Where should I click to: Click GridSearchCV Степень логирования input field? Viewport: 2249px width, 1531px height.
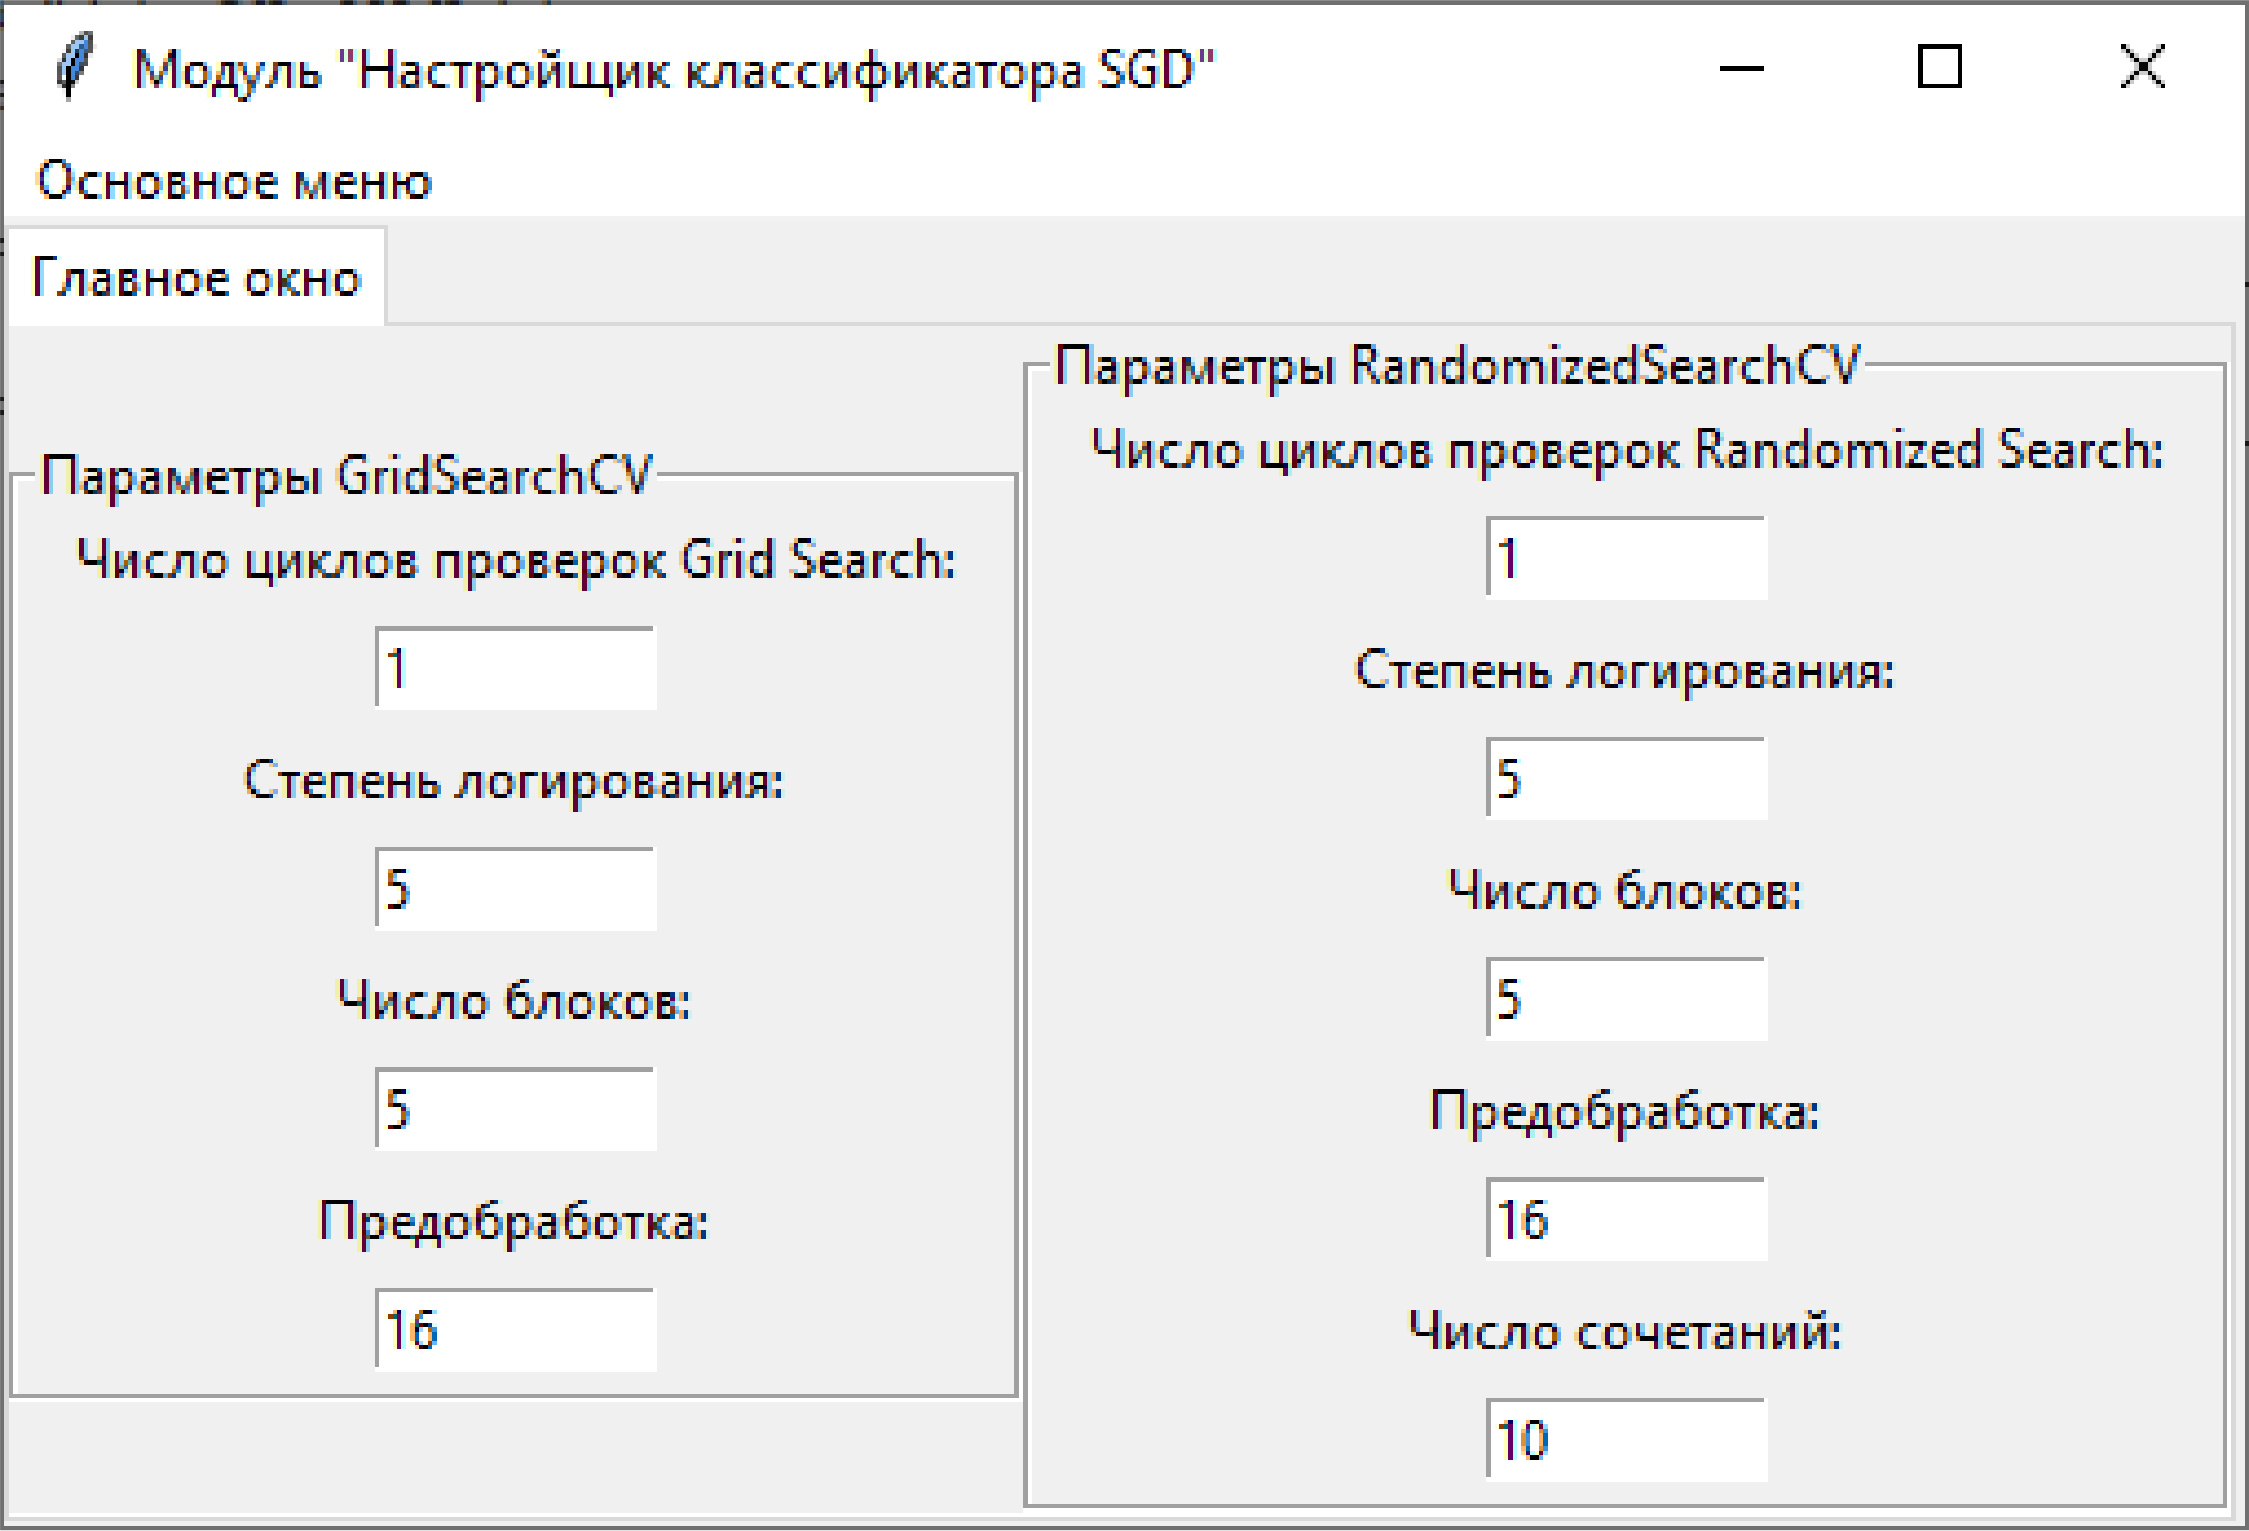tap(516, 888)
